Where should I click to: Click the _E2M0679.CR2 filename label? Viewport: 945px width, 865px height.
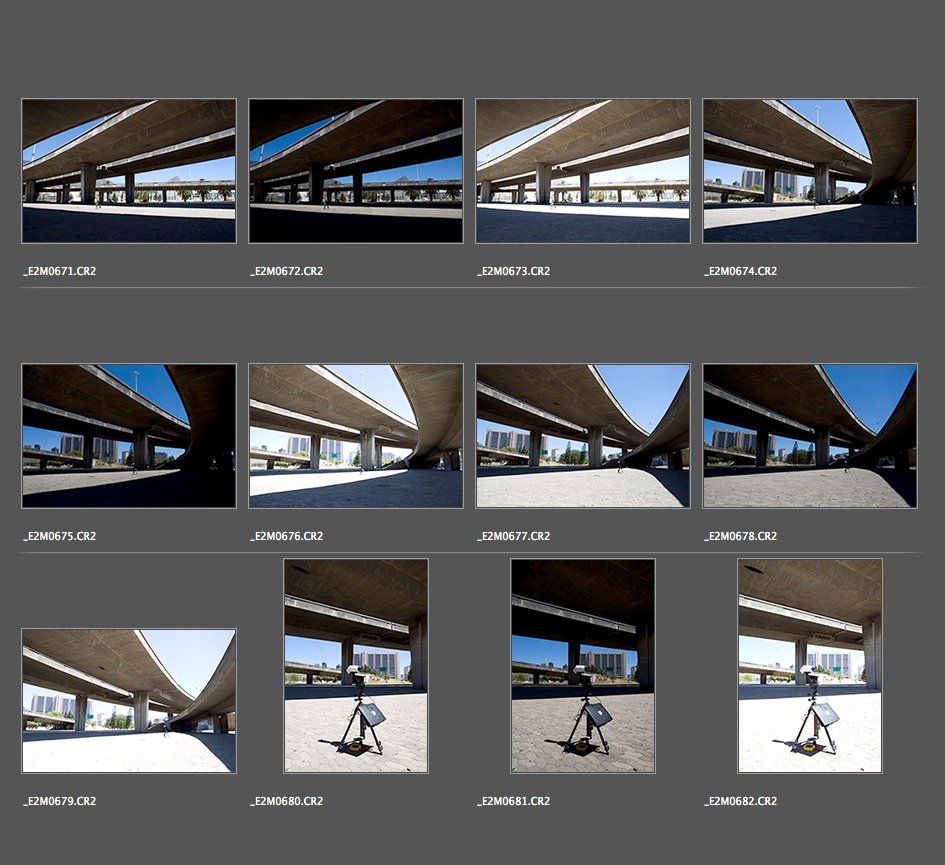pyautogui.click(x=60, y=801)
